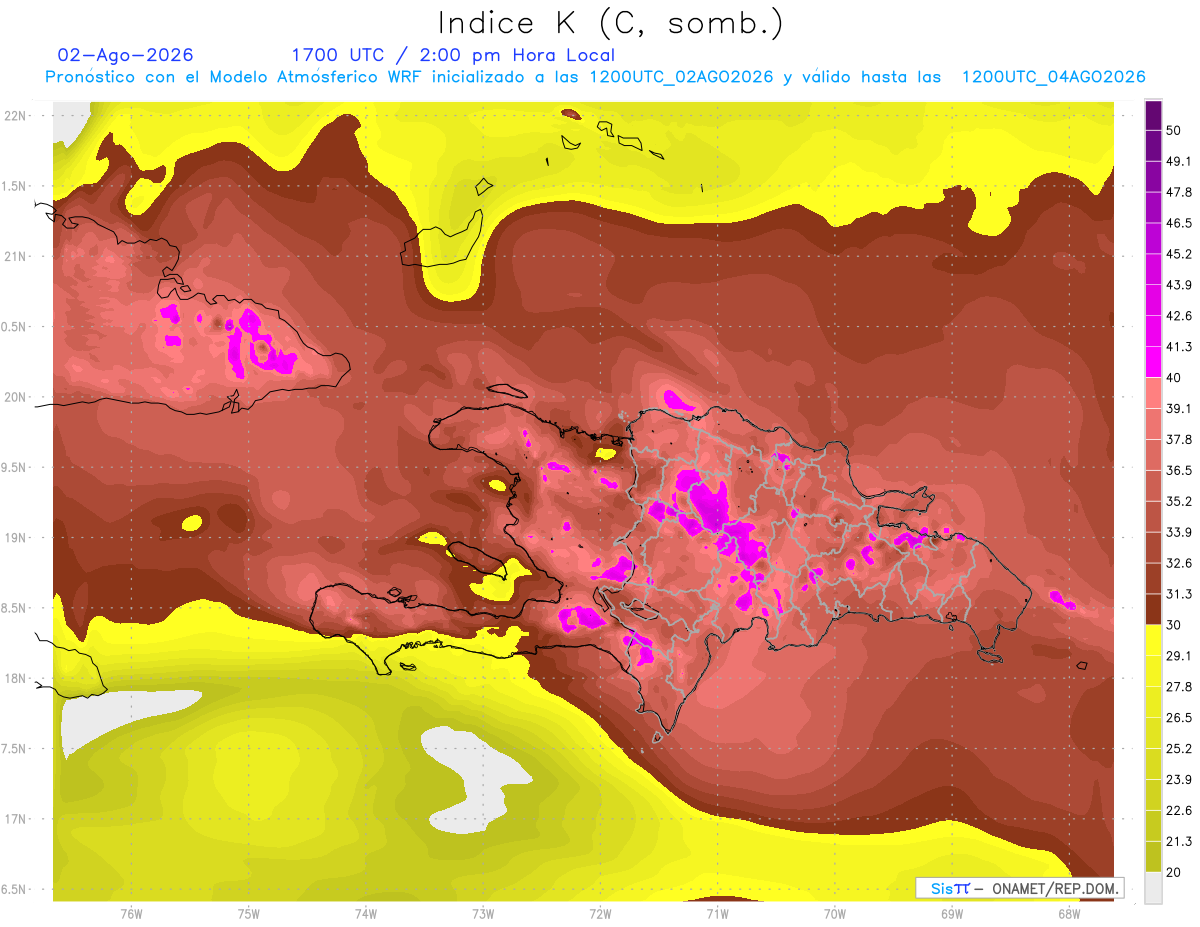Image resolution: width=1200 pixels, height=927 pixels.
Task: Click the magenta legend band between 40 and 41.3
Action: [1153, 361]
